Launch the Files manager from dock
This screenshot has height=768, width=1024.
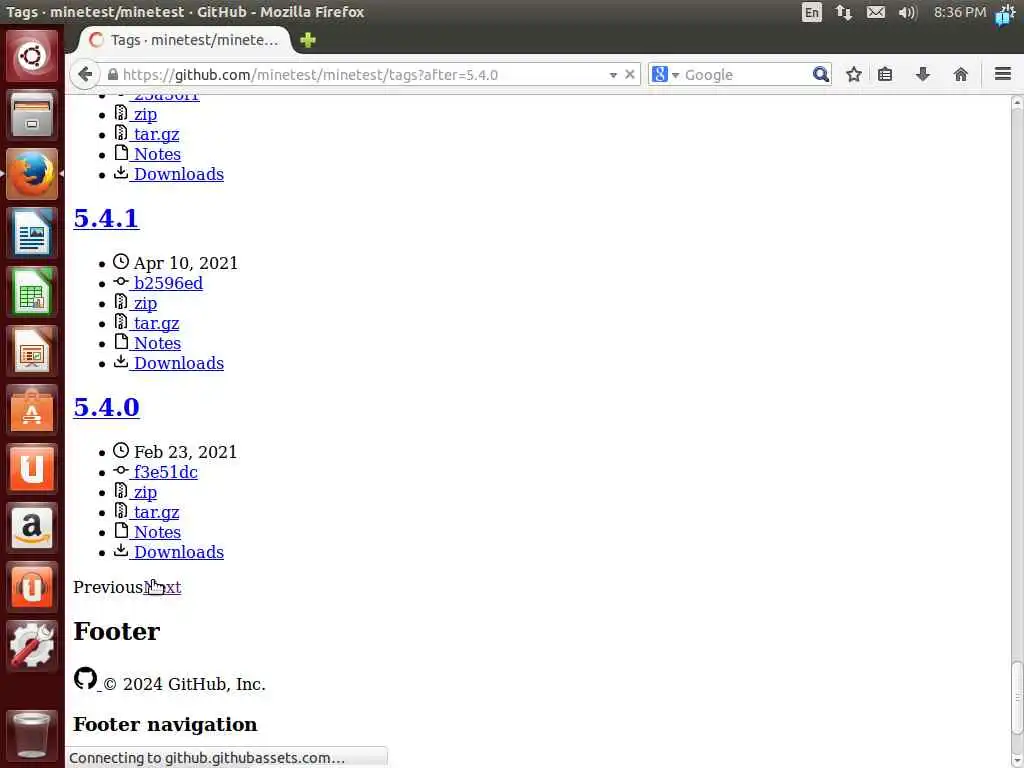31,115
